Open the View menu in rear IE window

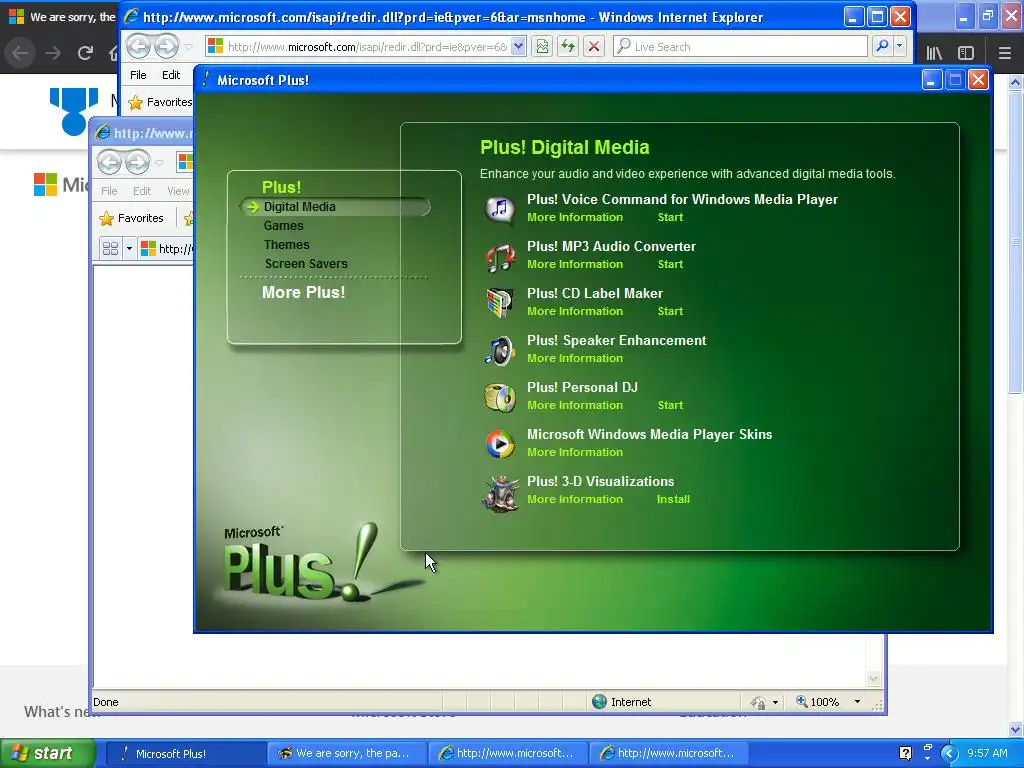(178, 191)
